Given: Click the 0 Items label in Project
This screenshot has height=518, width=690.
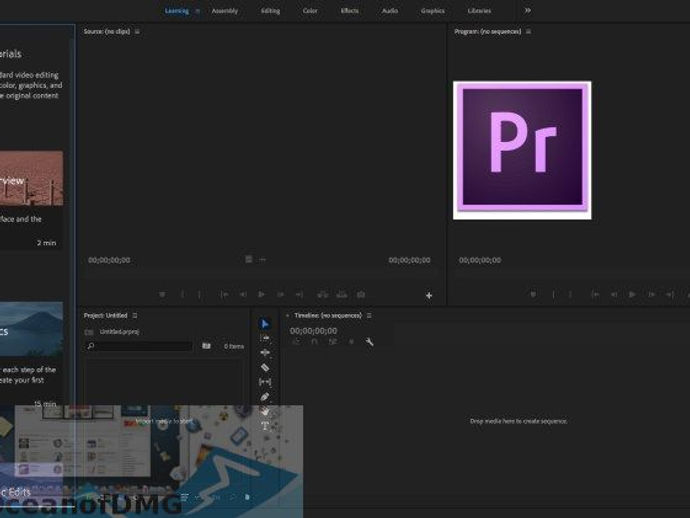Looking at the screenshot, I should click(234, 346).
